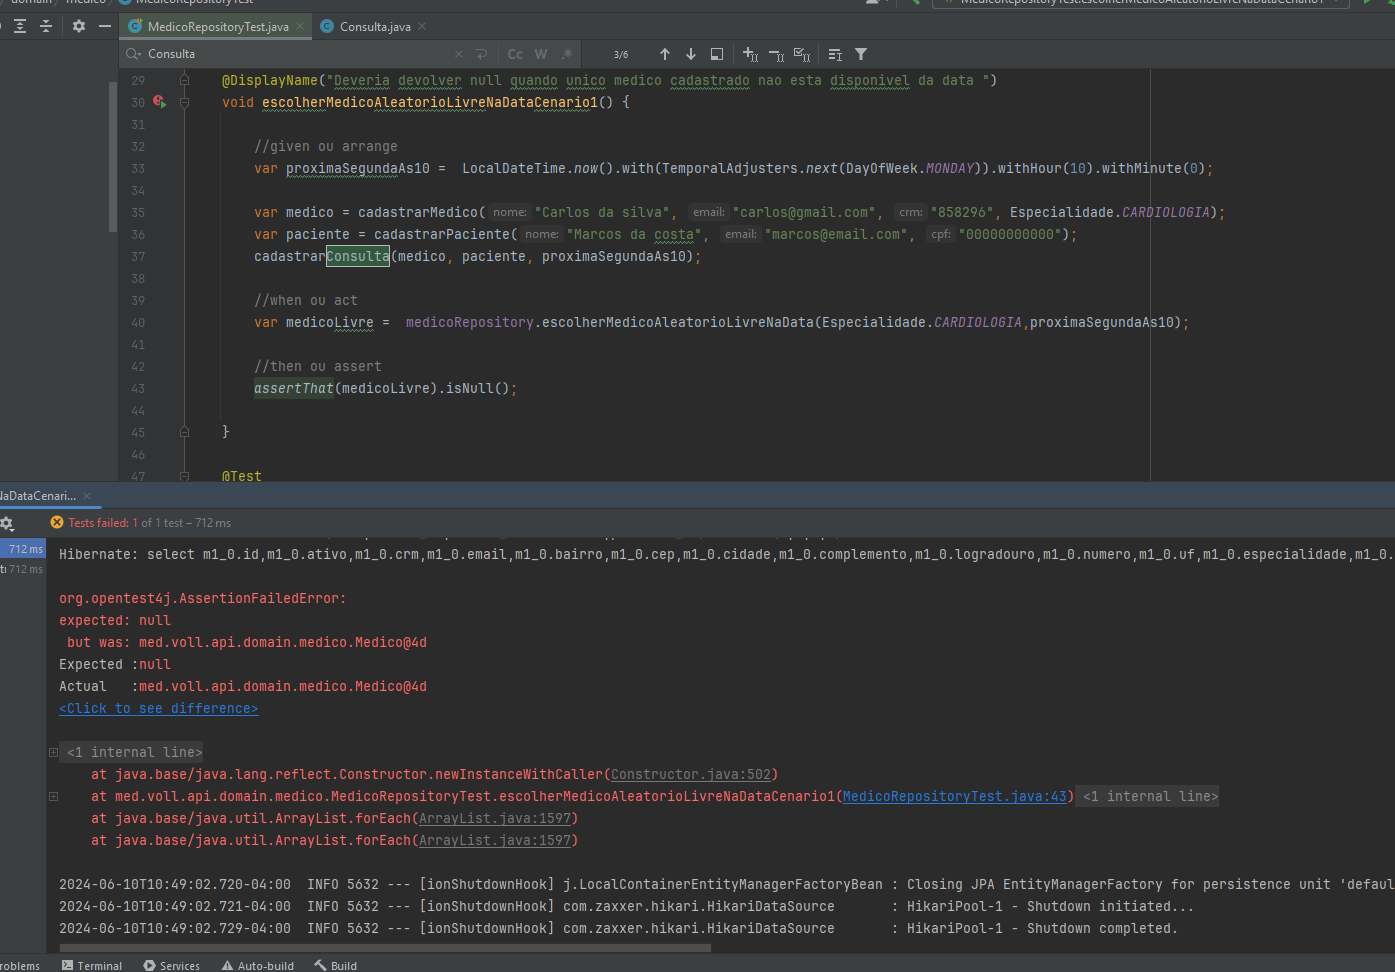Insert new line in search field

pyautogui.click(x=481, y=54)
